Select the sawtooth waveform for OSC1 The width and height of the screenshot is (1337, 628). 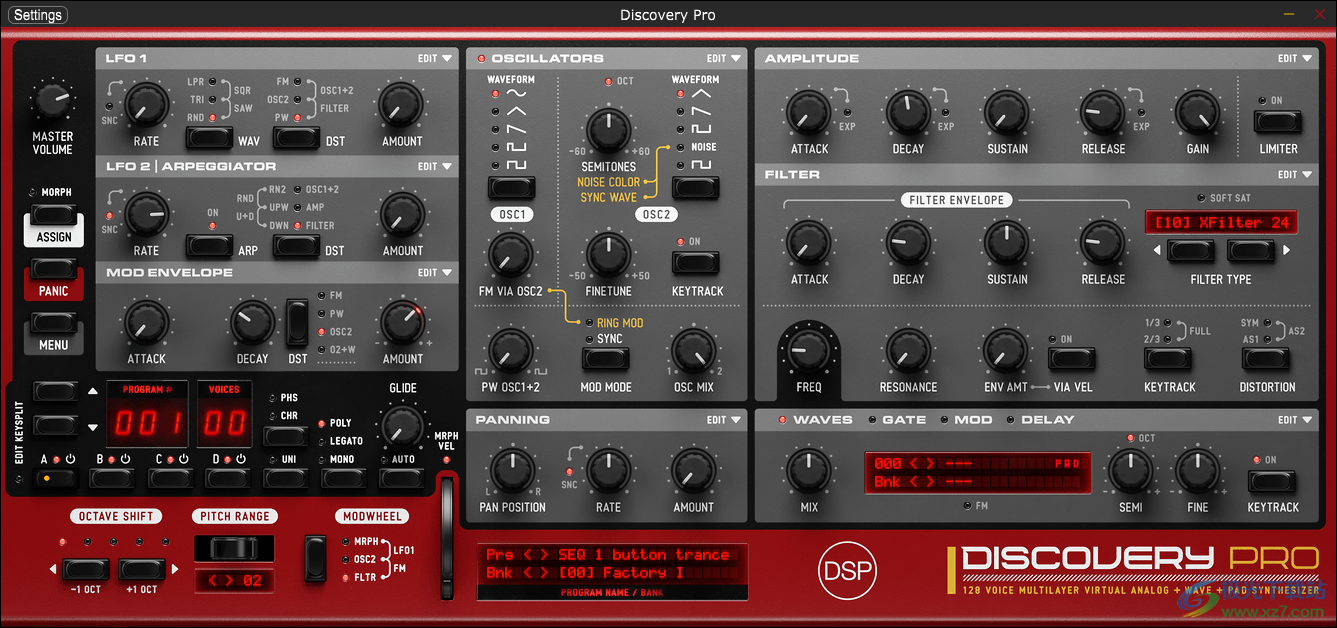[496, 128]
